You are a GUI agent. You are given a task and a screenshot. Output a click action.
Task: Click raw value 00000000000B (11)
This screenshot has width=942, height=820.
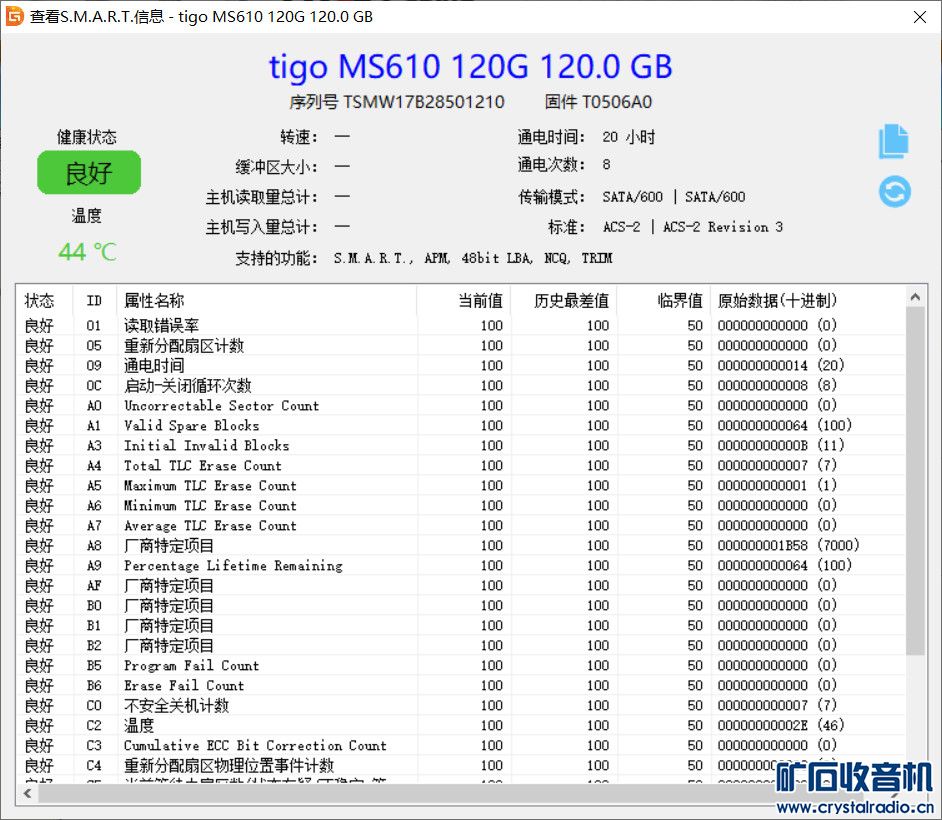point(780,445)
